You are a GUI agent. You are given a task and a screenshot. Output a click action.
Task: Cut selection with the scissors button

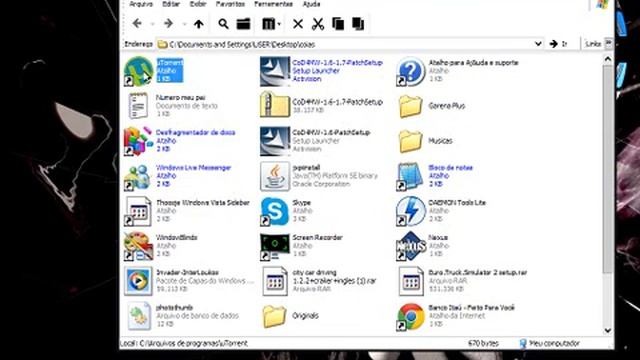point(318,24)
